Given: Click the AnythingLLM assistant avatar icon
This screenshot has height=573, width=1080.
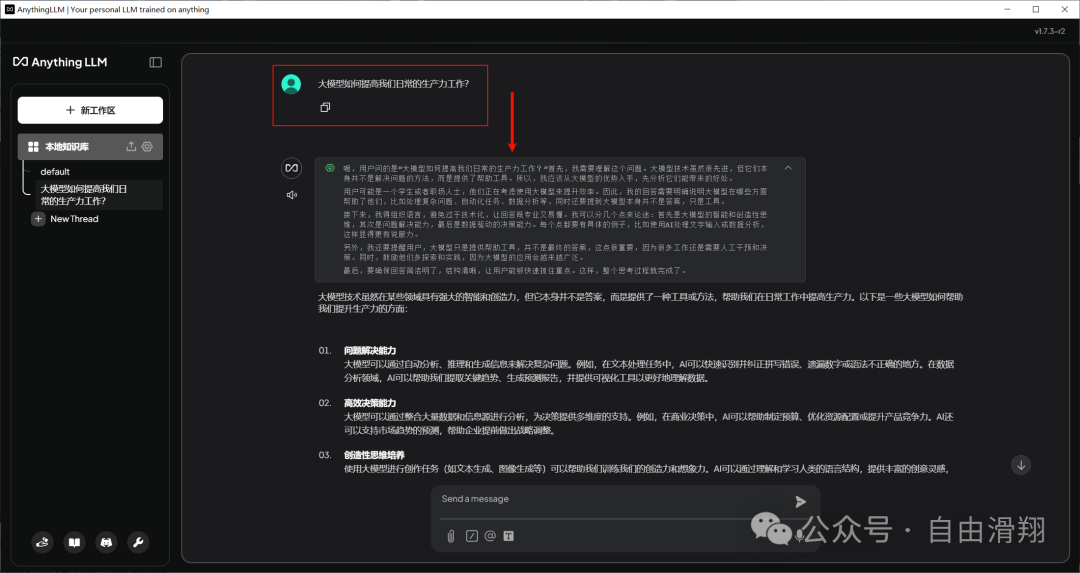Looking at the screenshot, I should (x=291, y=168).
